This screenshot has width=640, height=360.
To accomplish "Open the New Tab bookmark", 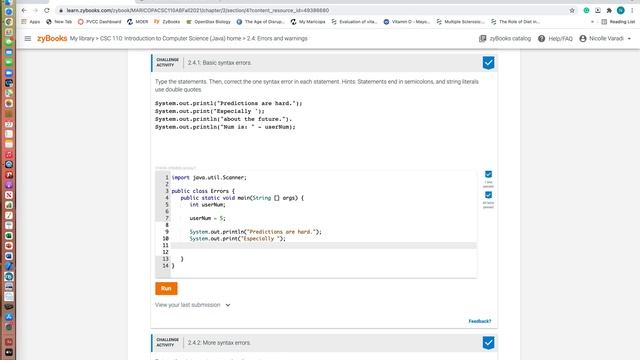I will click(x=59, y=22).
